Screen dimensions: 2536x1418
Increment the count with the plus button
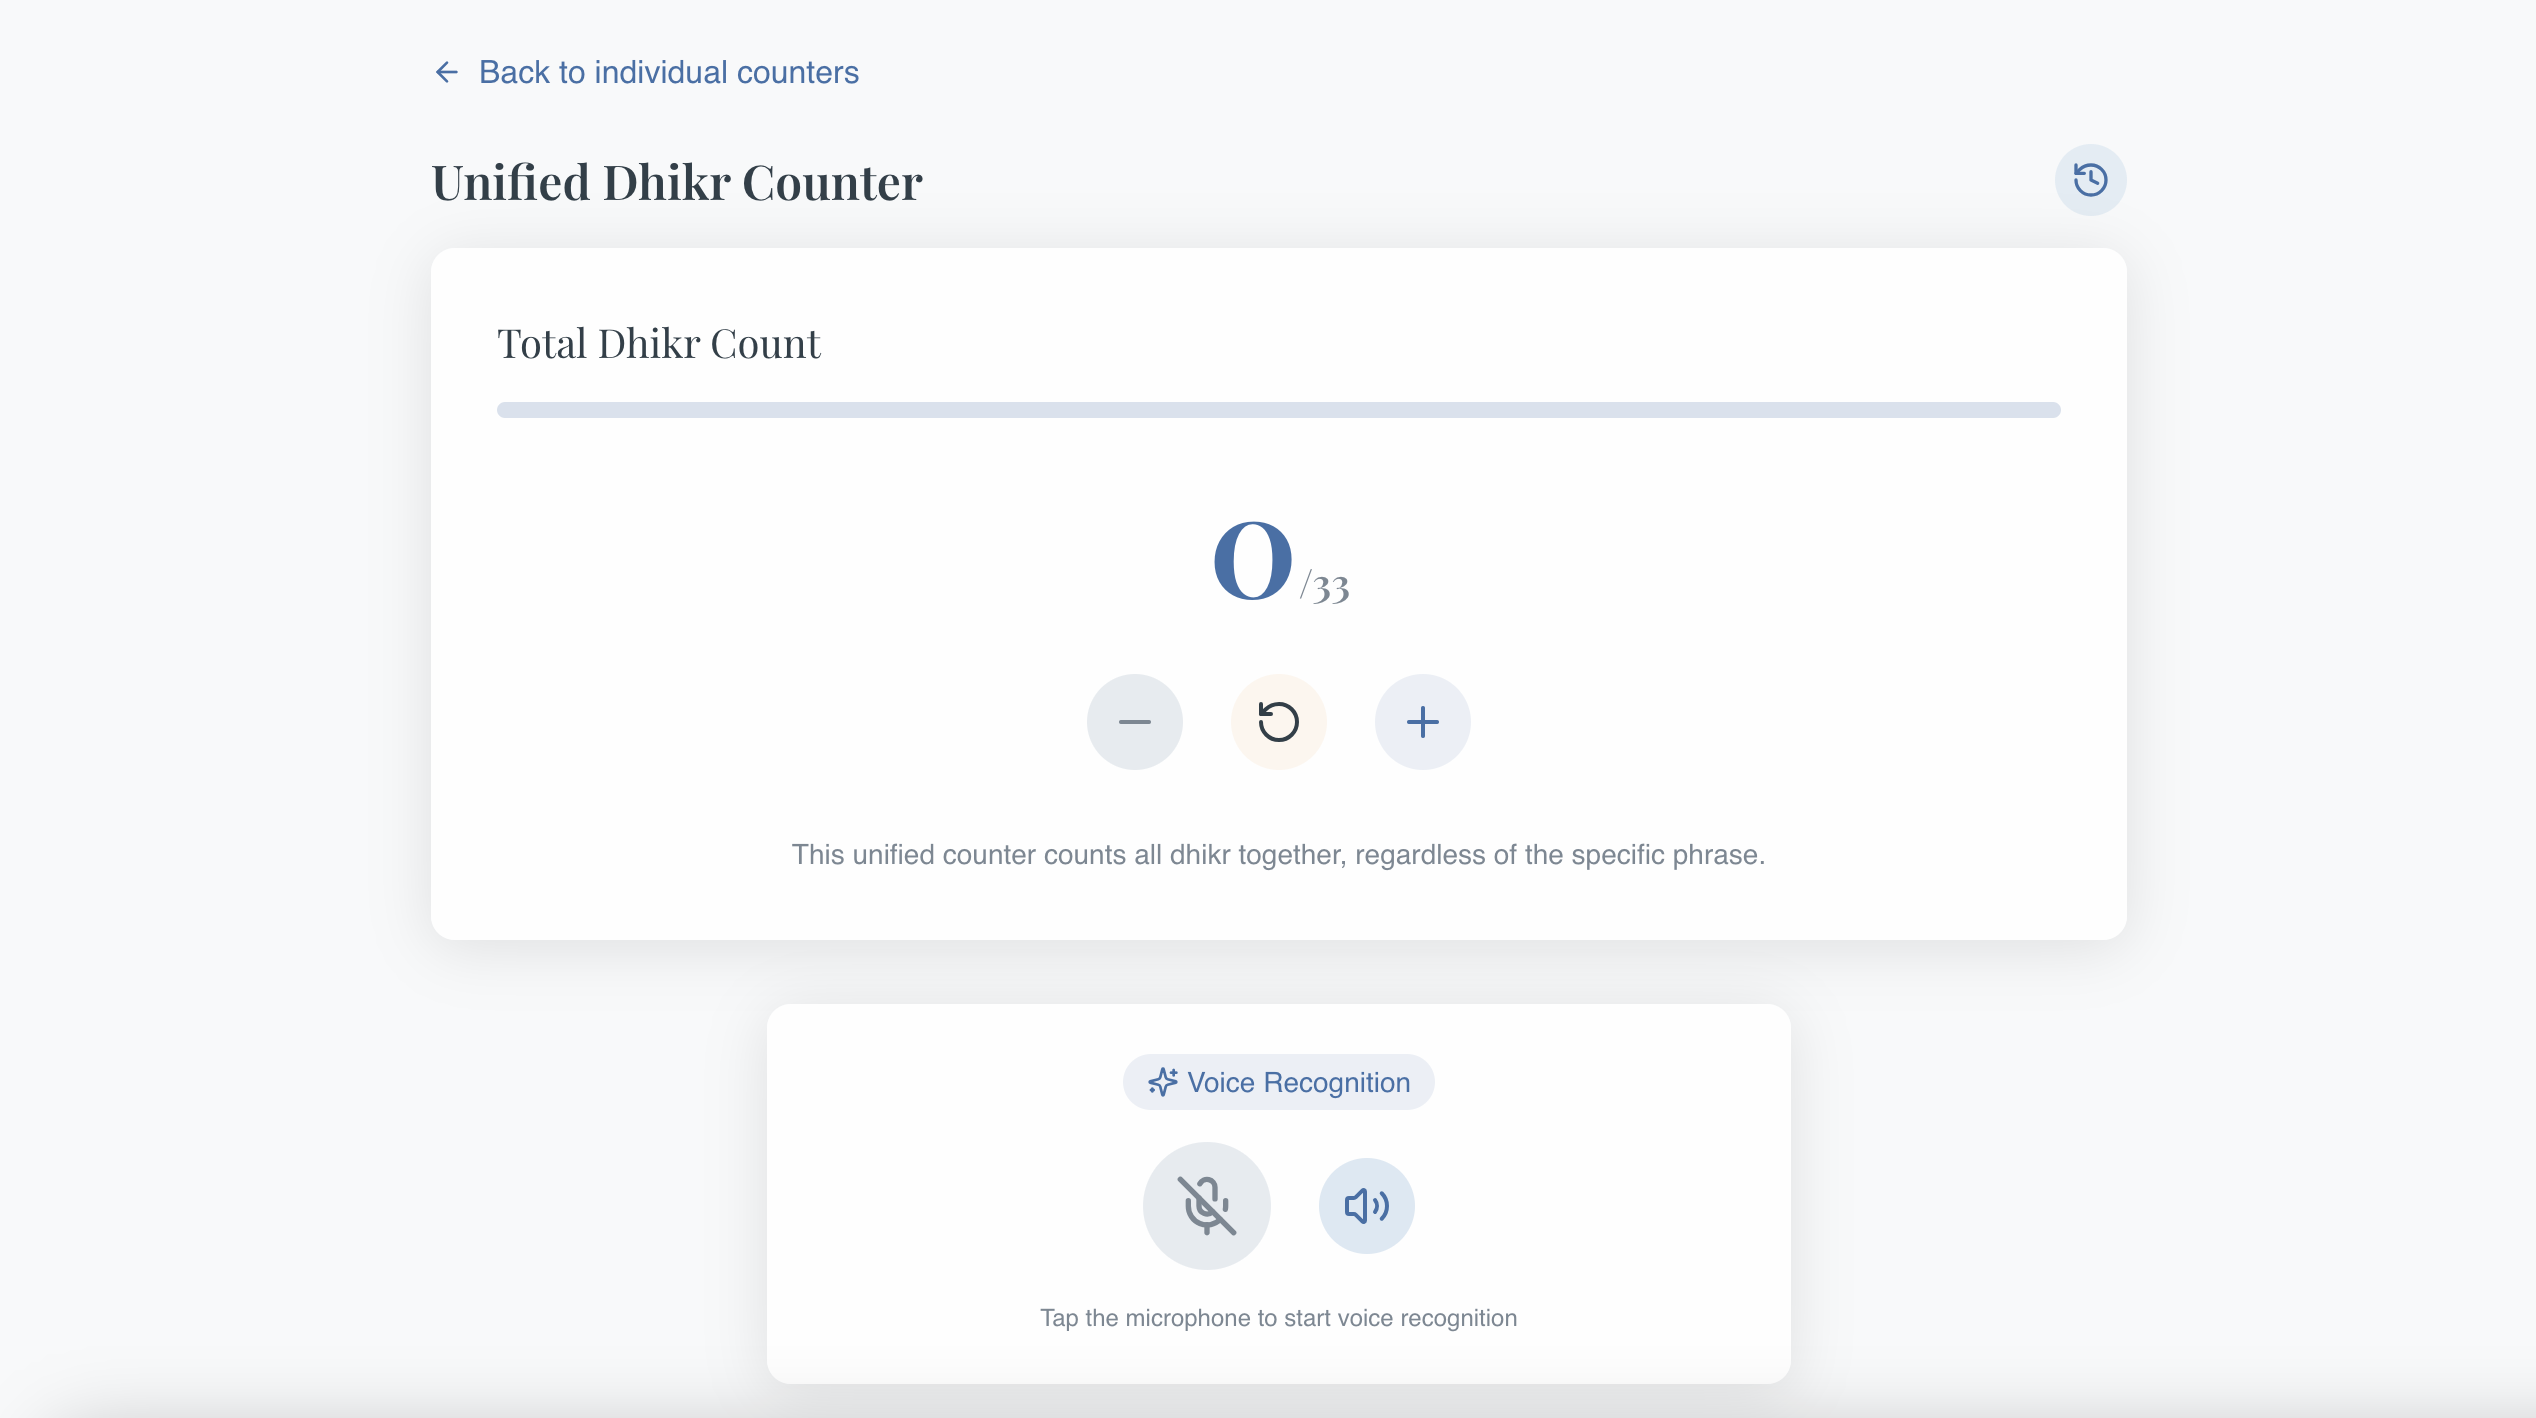tap(1423, 722)
